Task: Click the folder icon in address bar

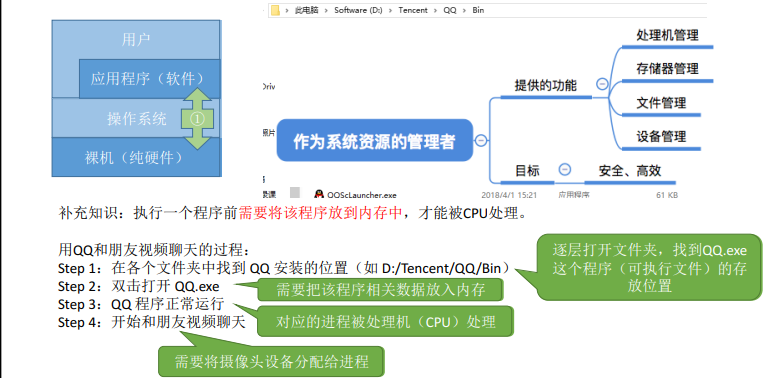Action: tap(276, 9)
